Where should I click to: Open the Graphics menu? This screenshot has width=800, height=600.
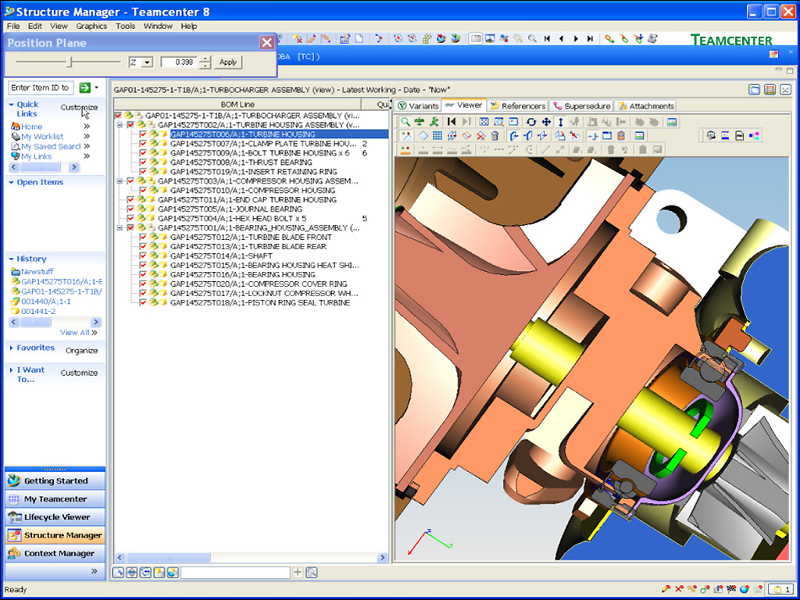(x=92, y=26)
